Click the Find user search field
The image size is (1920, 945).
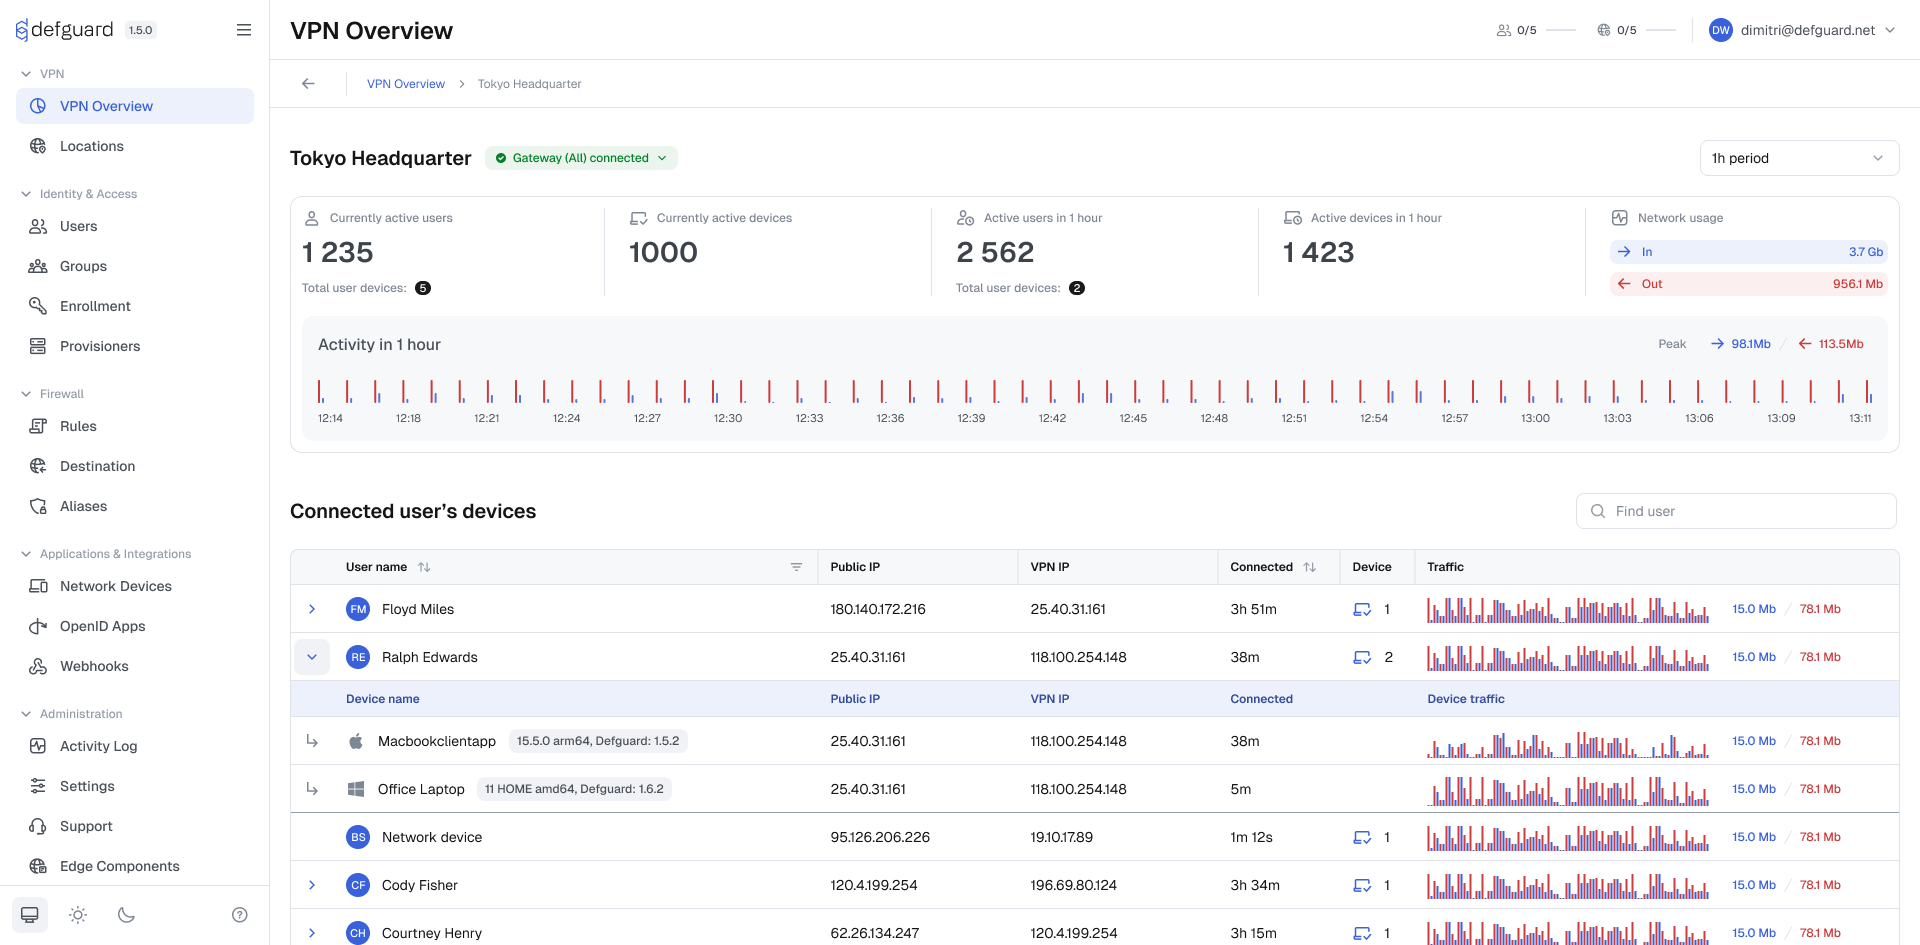[1735, 511]
